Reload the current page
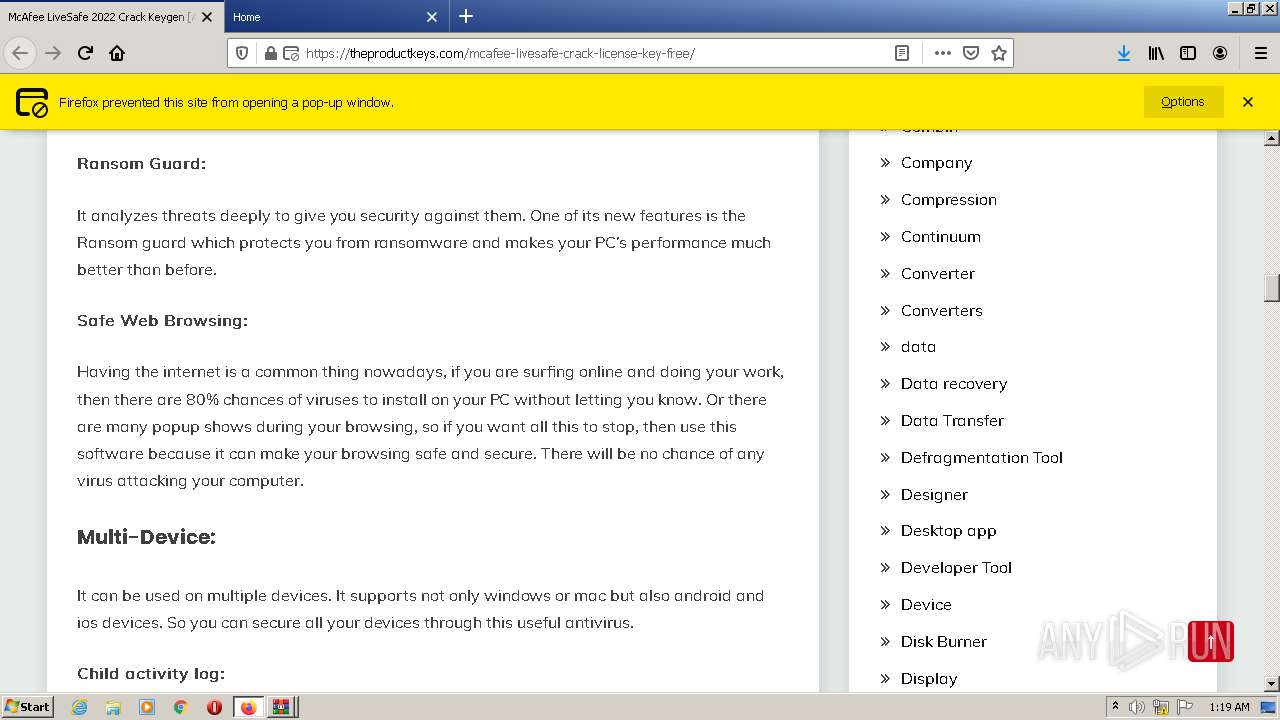Screen dimensions: 1280x720 (85, 53)
